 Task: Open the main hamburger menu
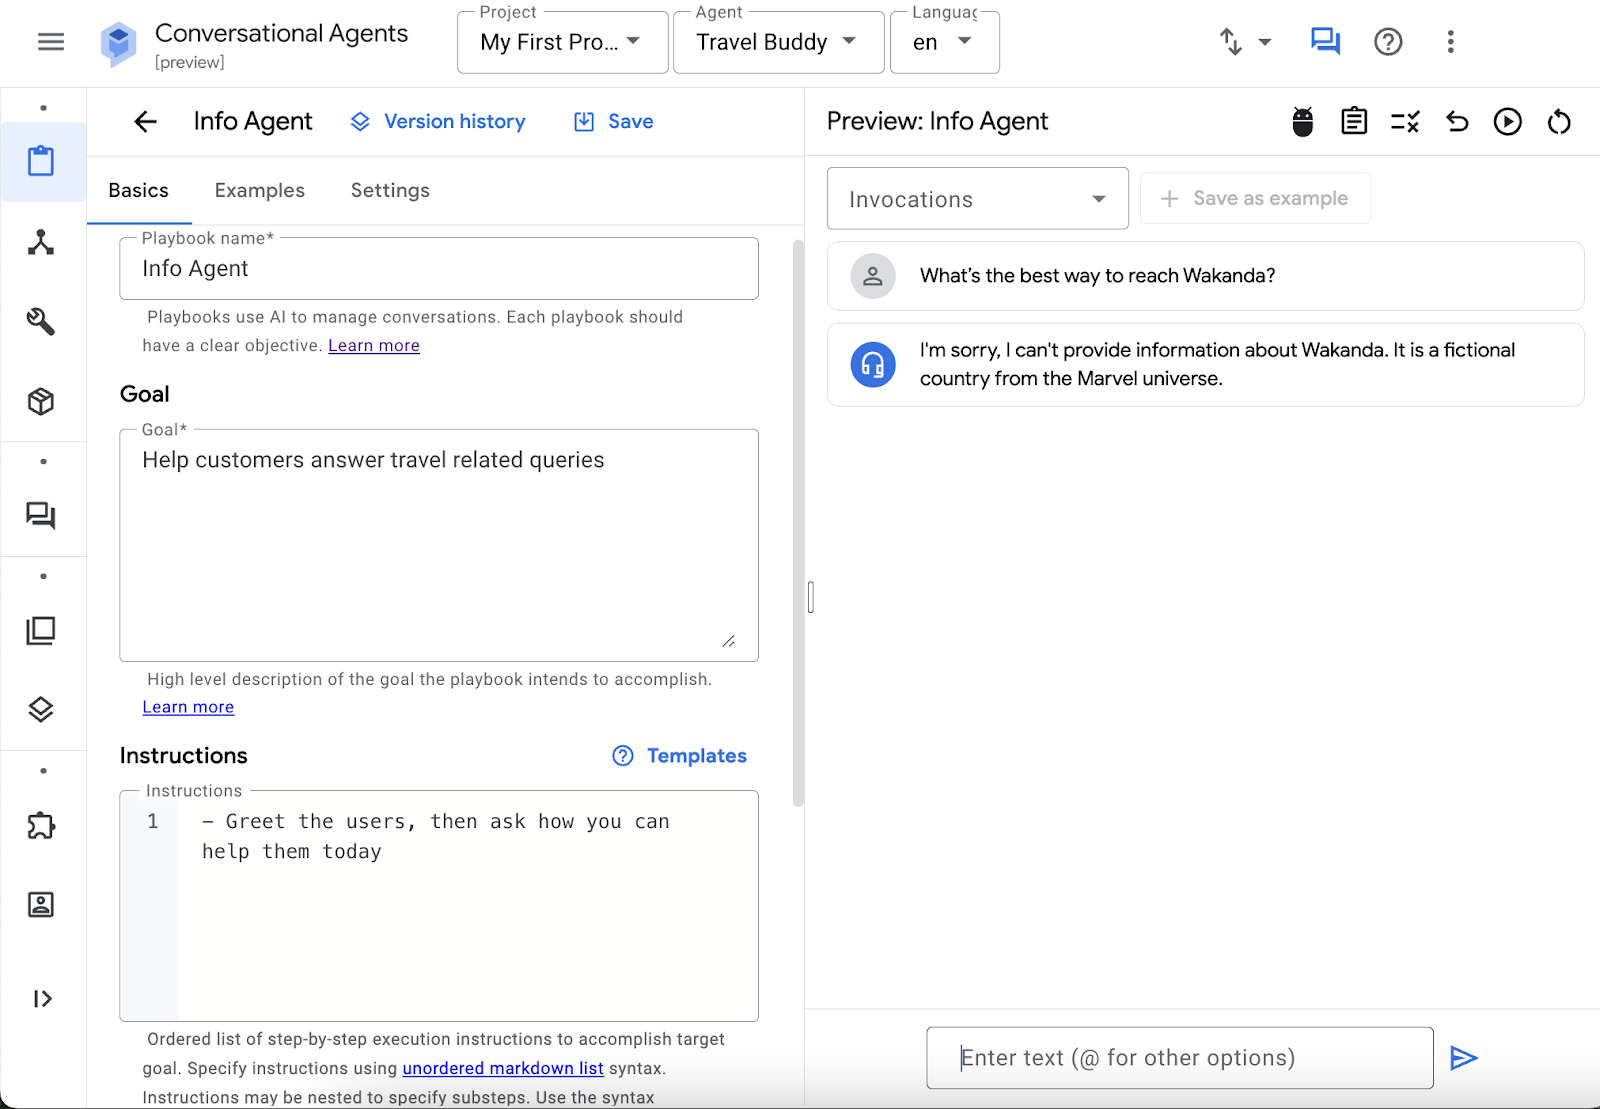51,42
